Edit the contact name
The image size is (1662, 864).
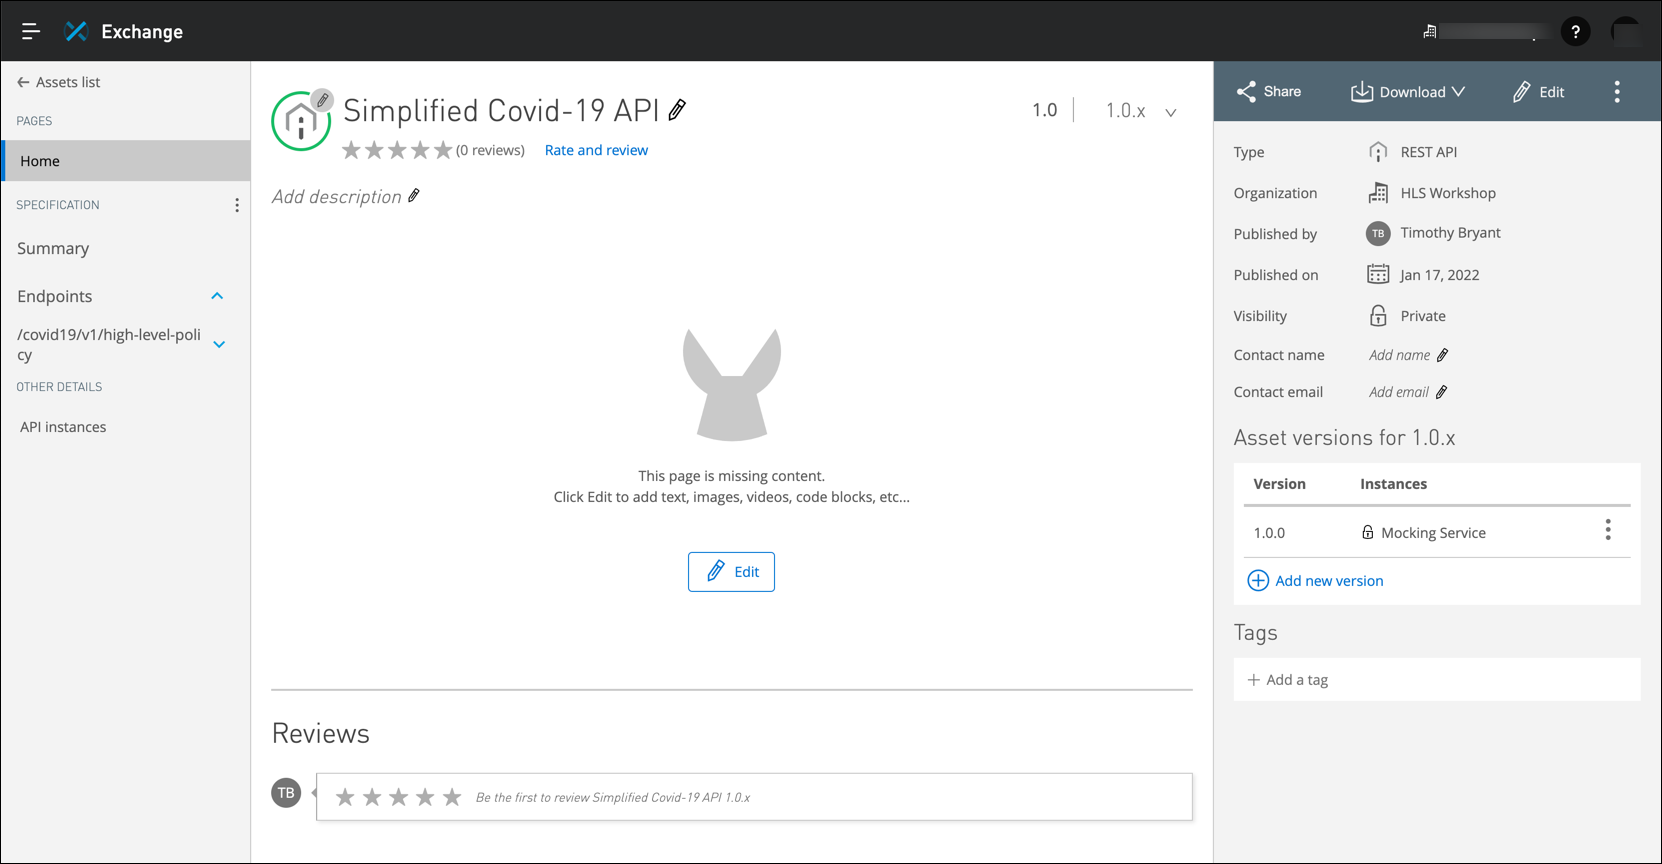point(1442,355)
